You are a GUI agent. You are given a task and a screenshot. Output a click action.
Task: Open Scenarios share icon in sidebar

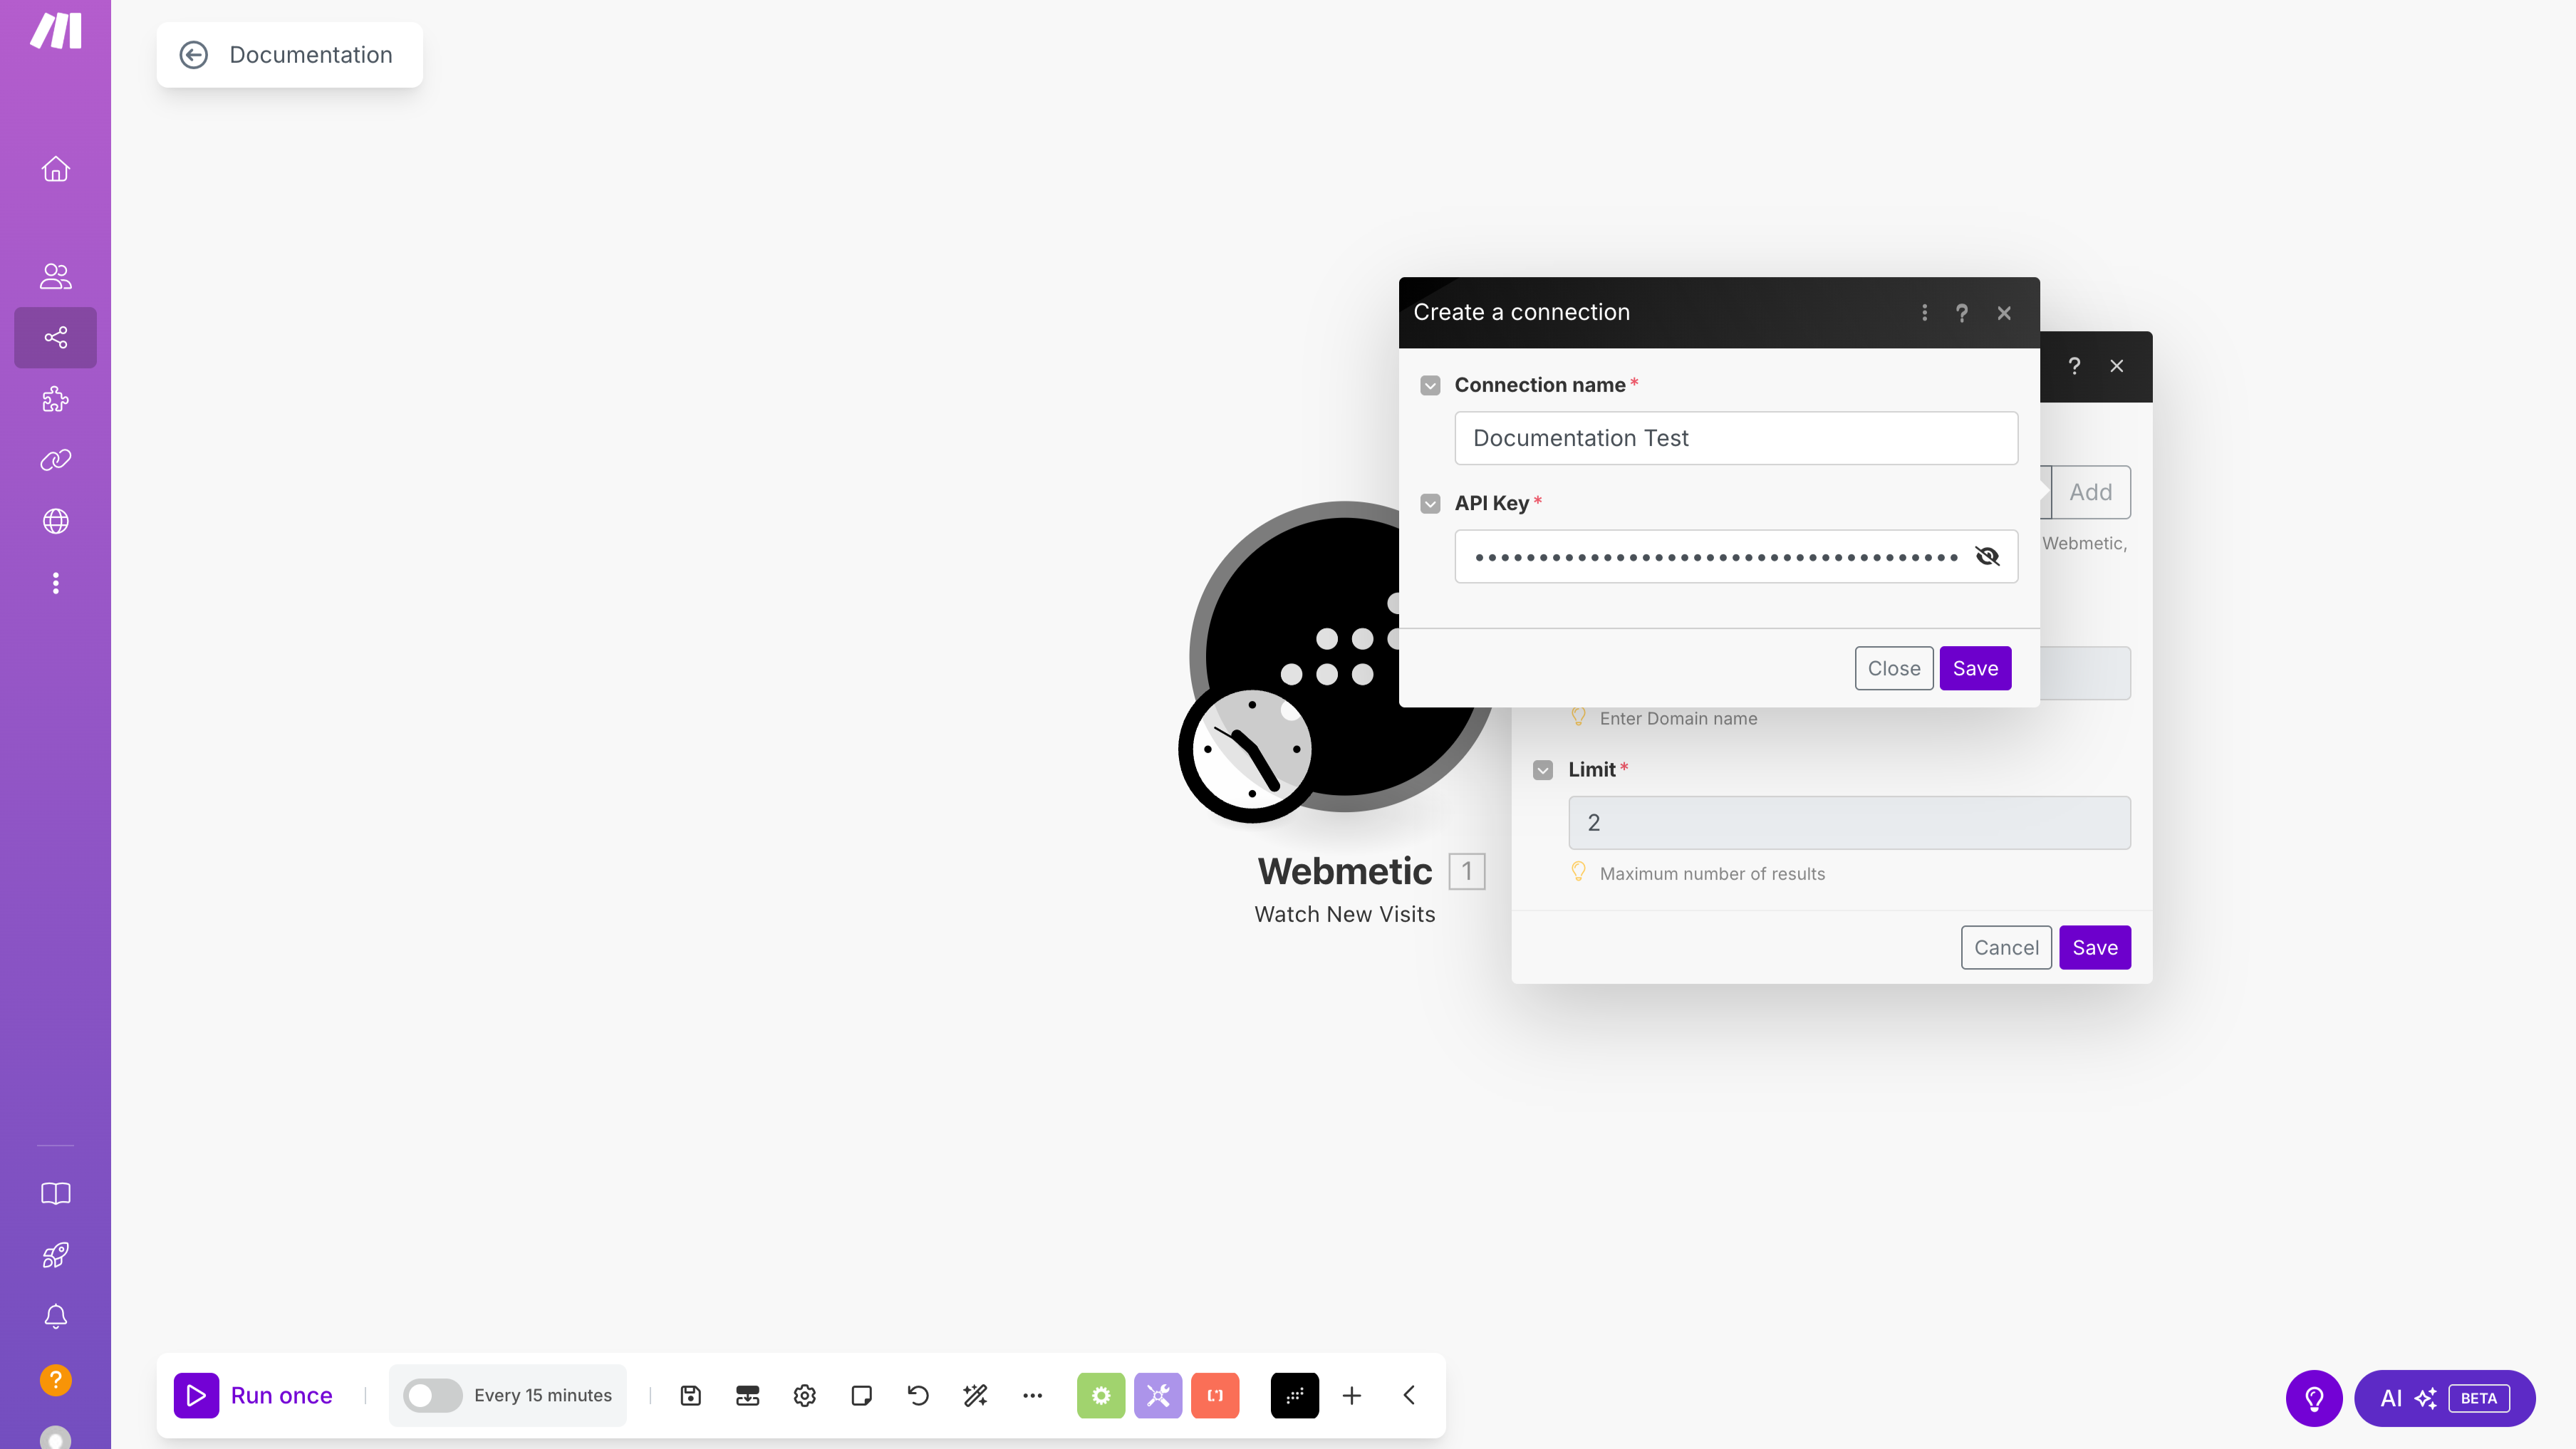coord(56,337)
